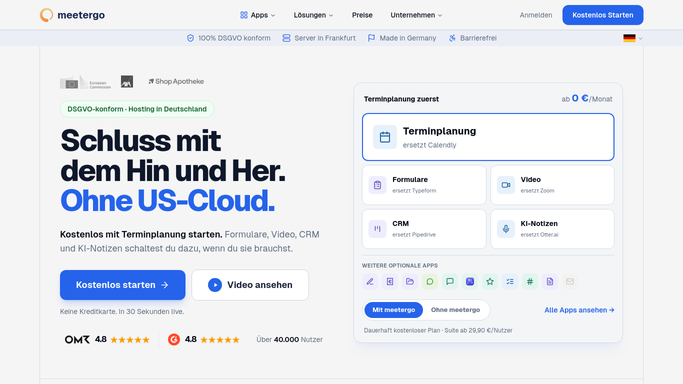Open the Lösungen dropdown
This screenshot has height=384, width=683.
point(313,15)
